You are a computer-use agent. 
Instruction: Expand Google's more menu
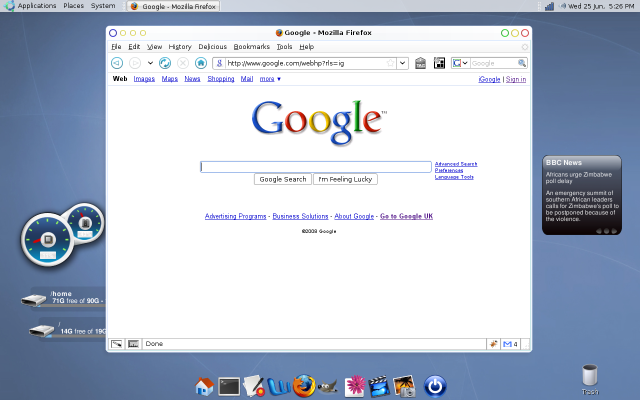270,79
